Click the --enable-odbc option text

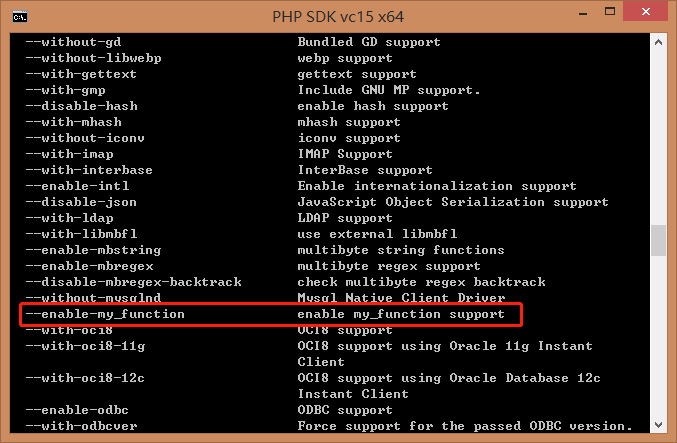coord(77,410)
